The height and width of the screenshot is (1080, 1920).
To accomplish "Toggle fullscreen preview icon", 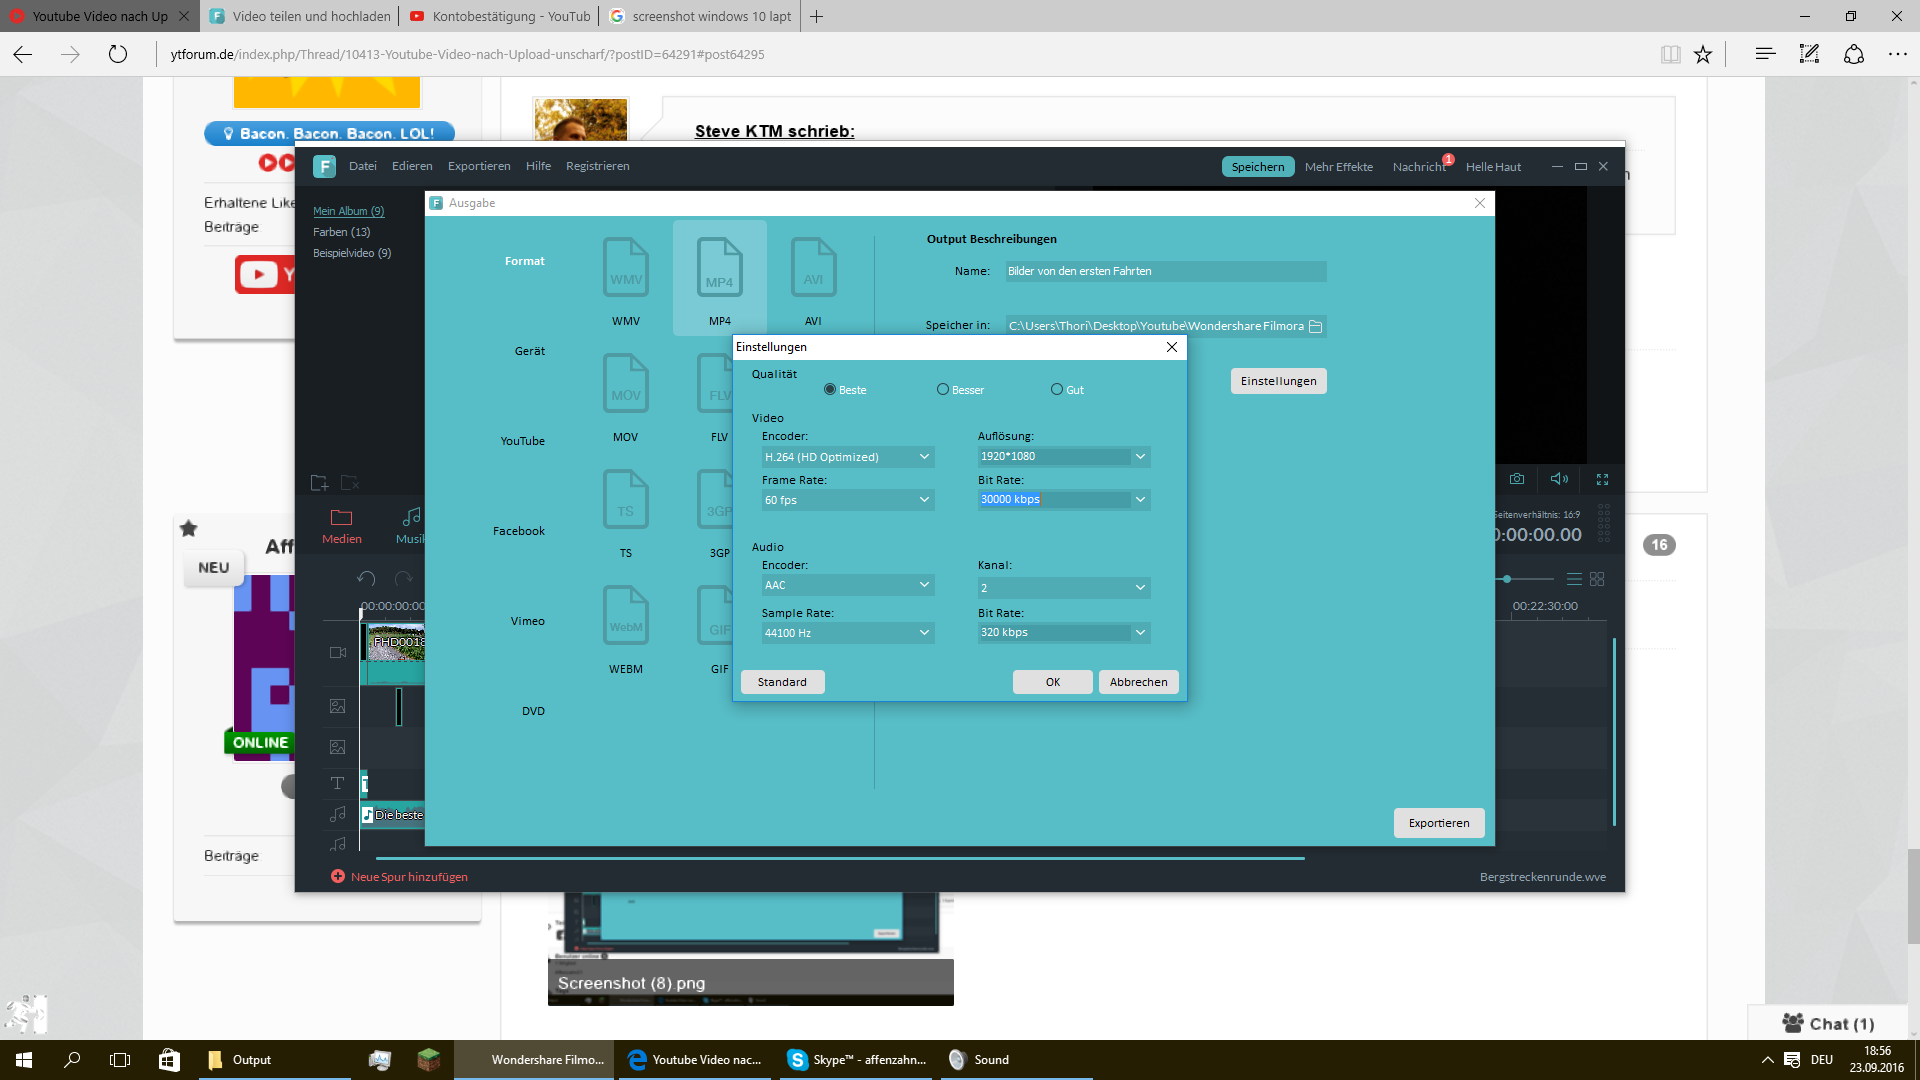I will click(1602, 479).
